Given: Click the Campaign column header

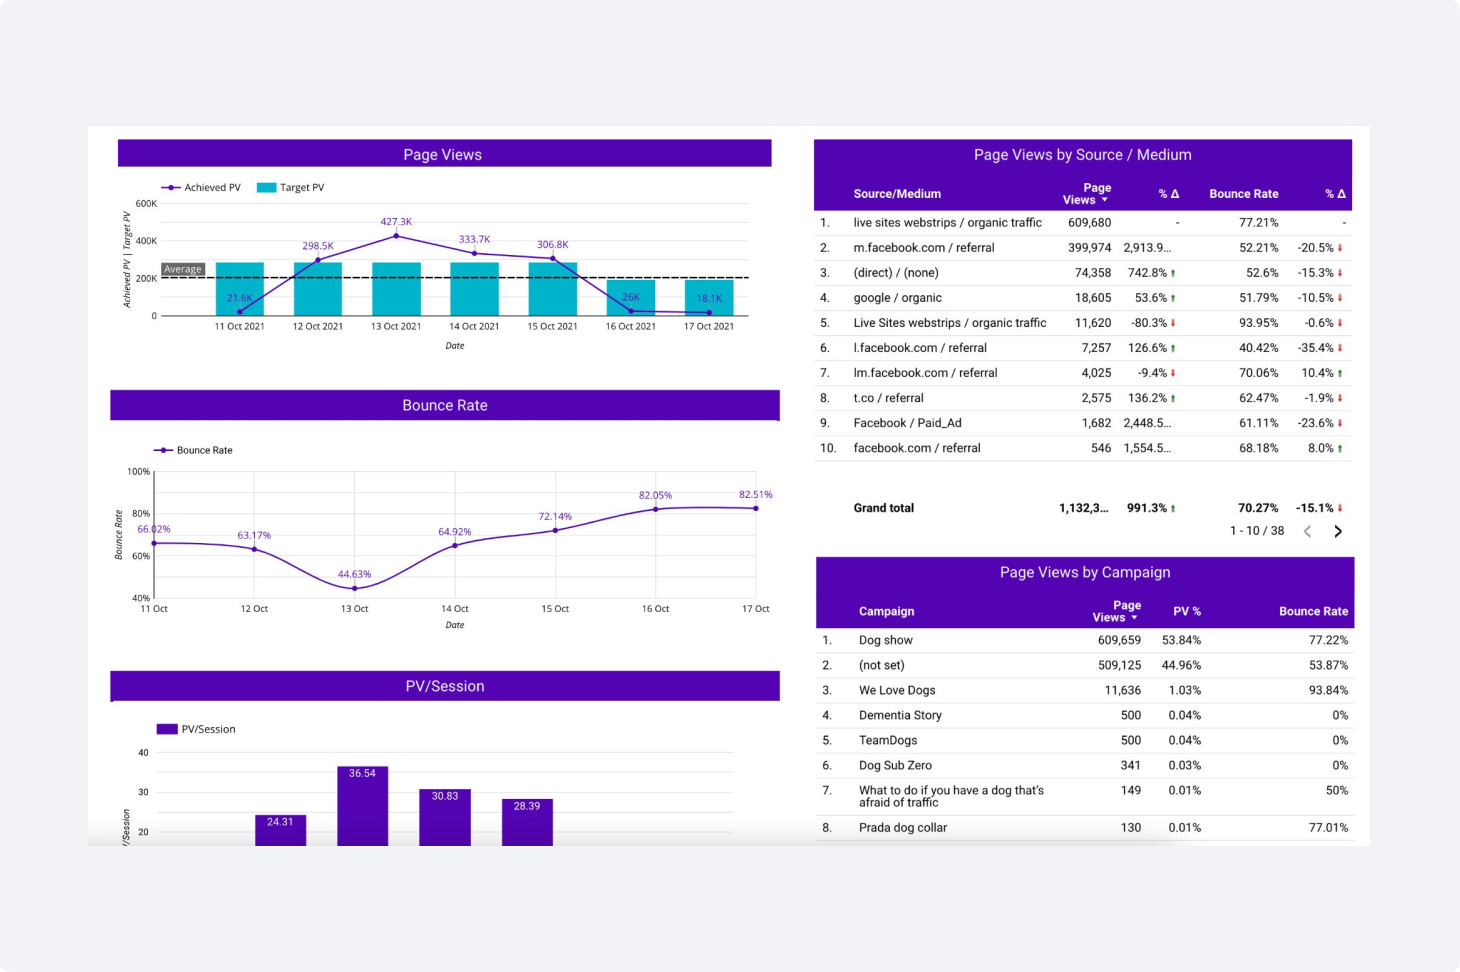Looking at the screenshot, I should [886, 612].
